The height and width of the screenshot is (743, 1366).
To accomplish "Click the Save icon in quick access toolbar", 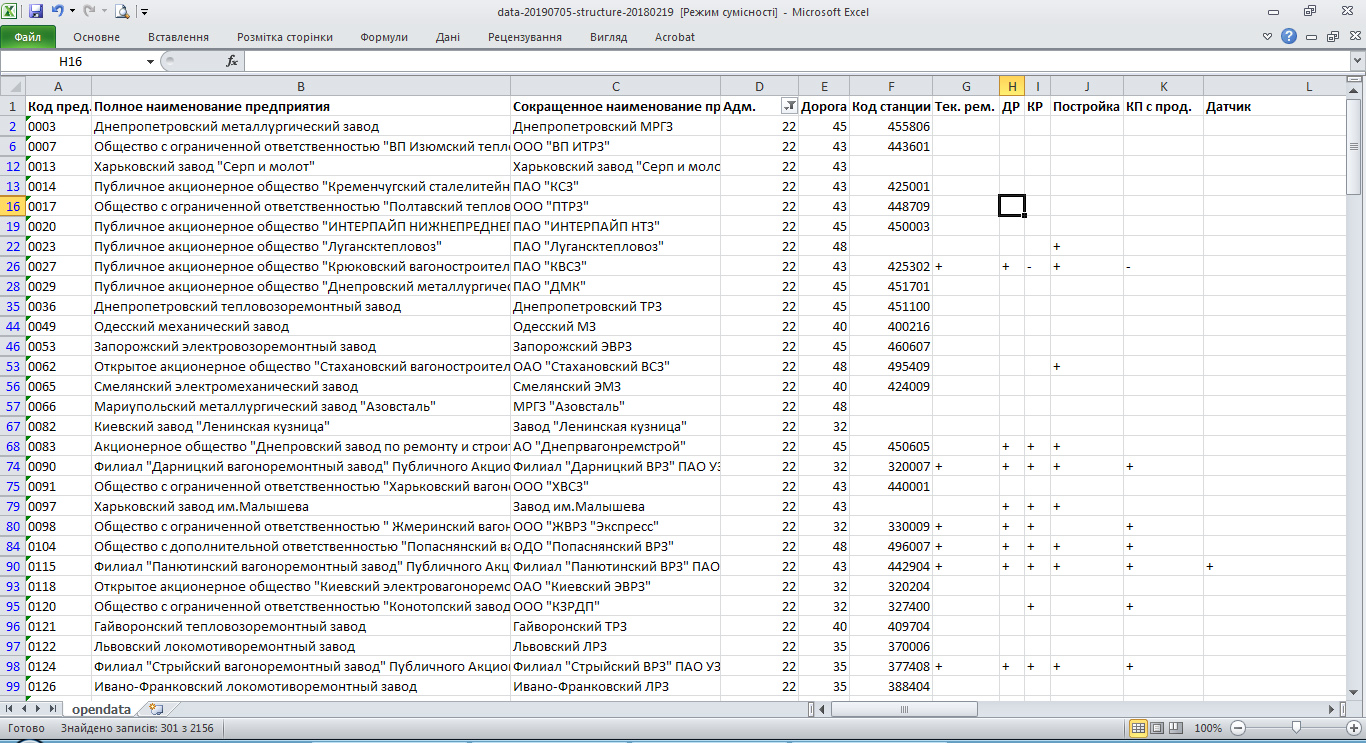I will [36, 12].
